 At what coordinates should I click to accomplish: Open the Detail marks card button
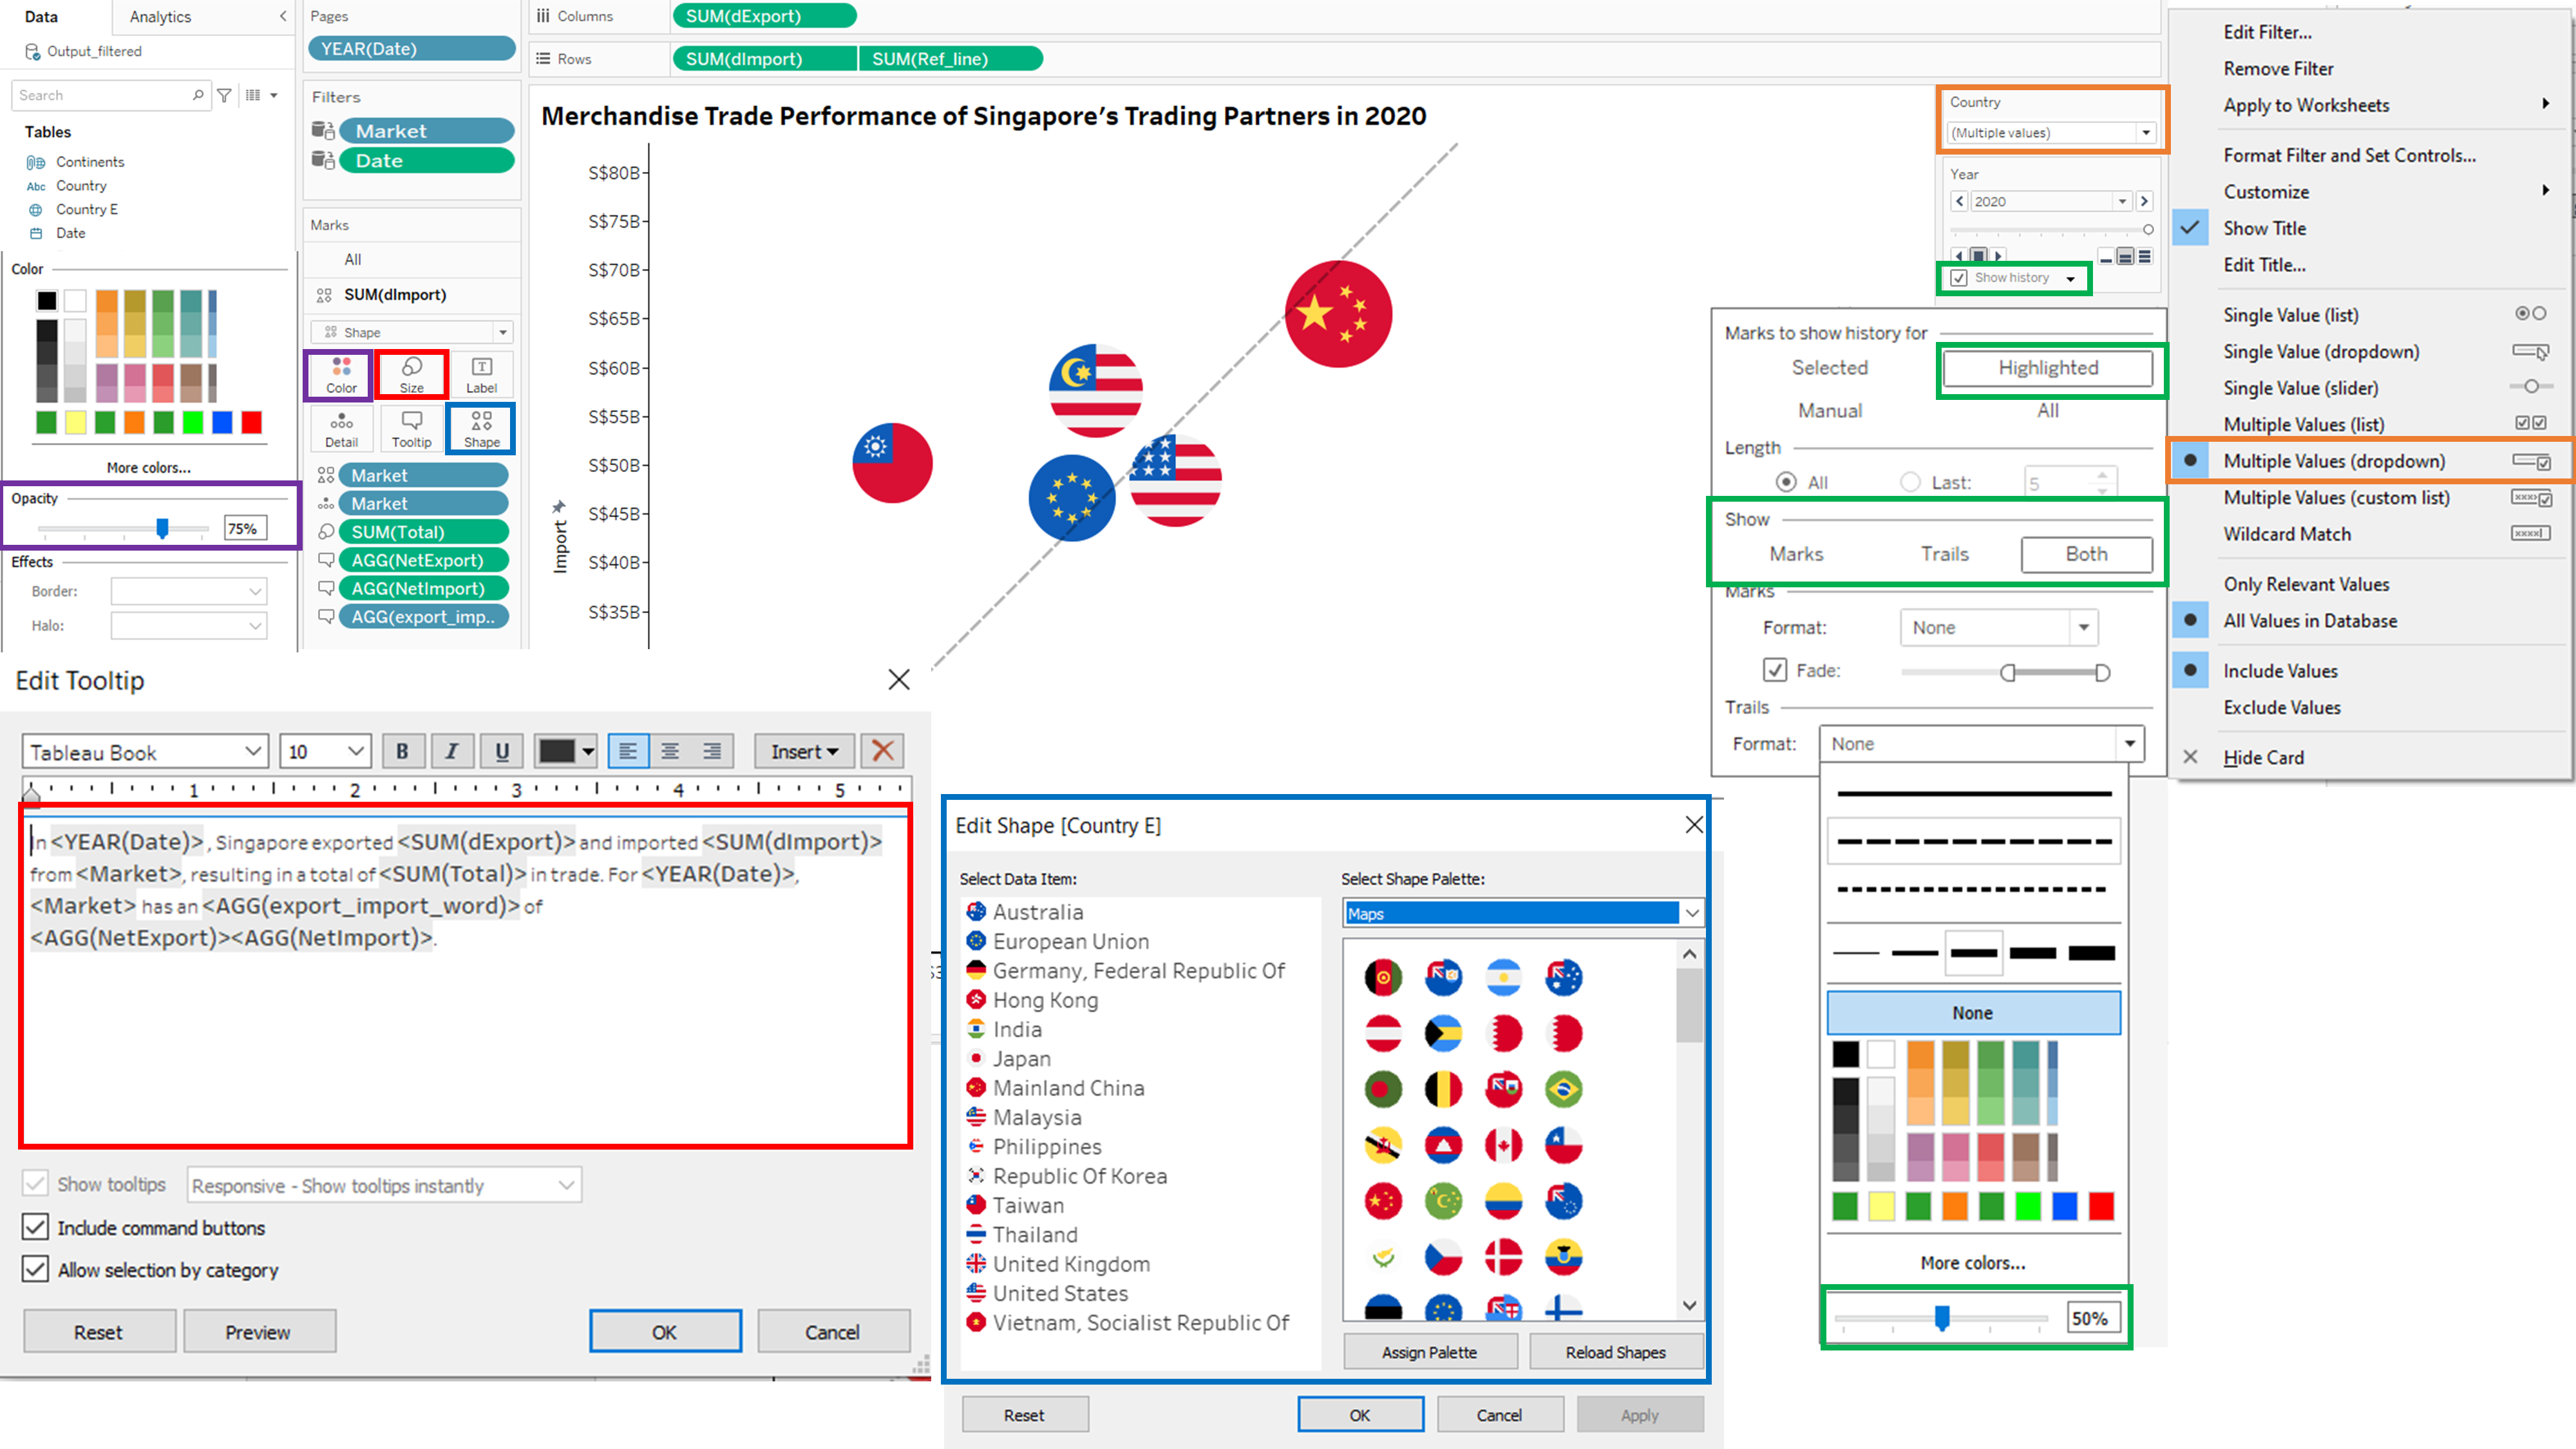click(341, 429)
